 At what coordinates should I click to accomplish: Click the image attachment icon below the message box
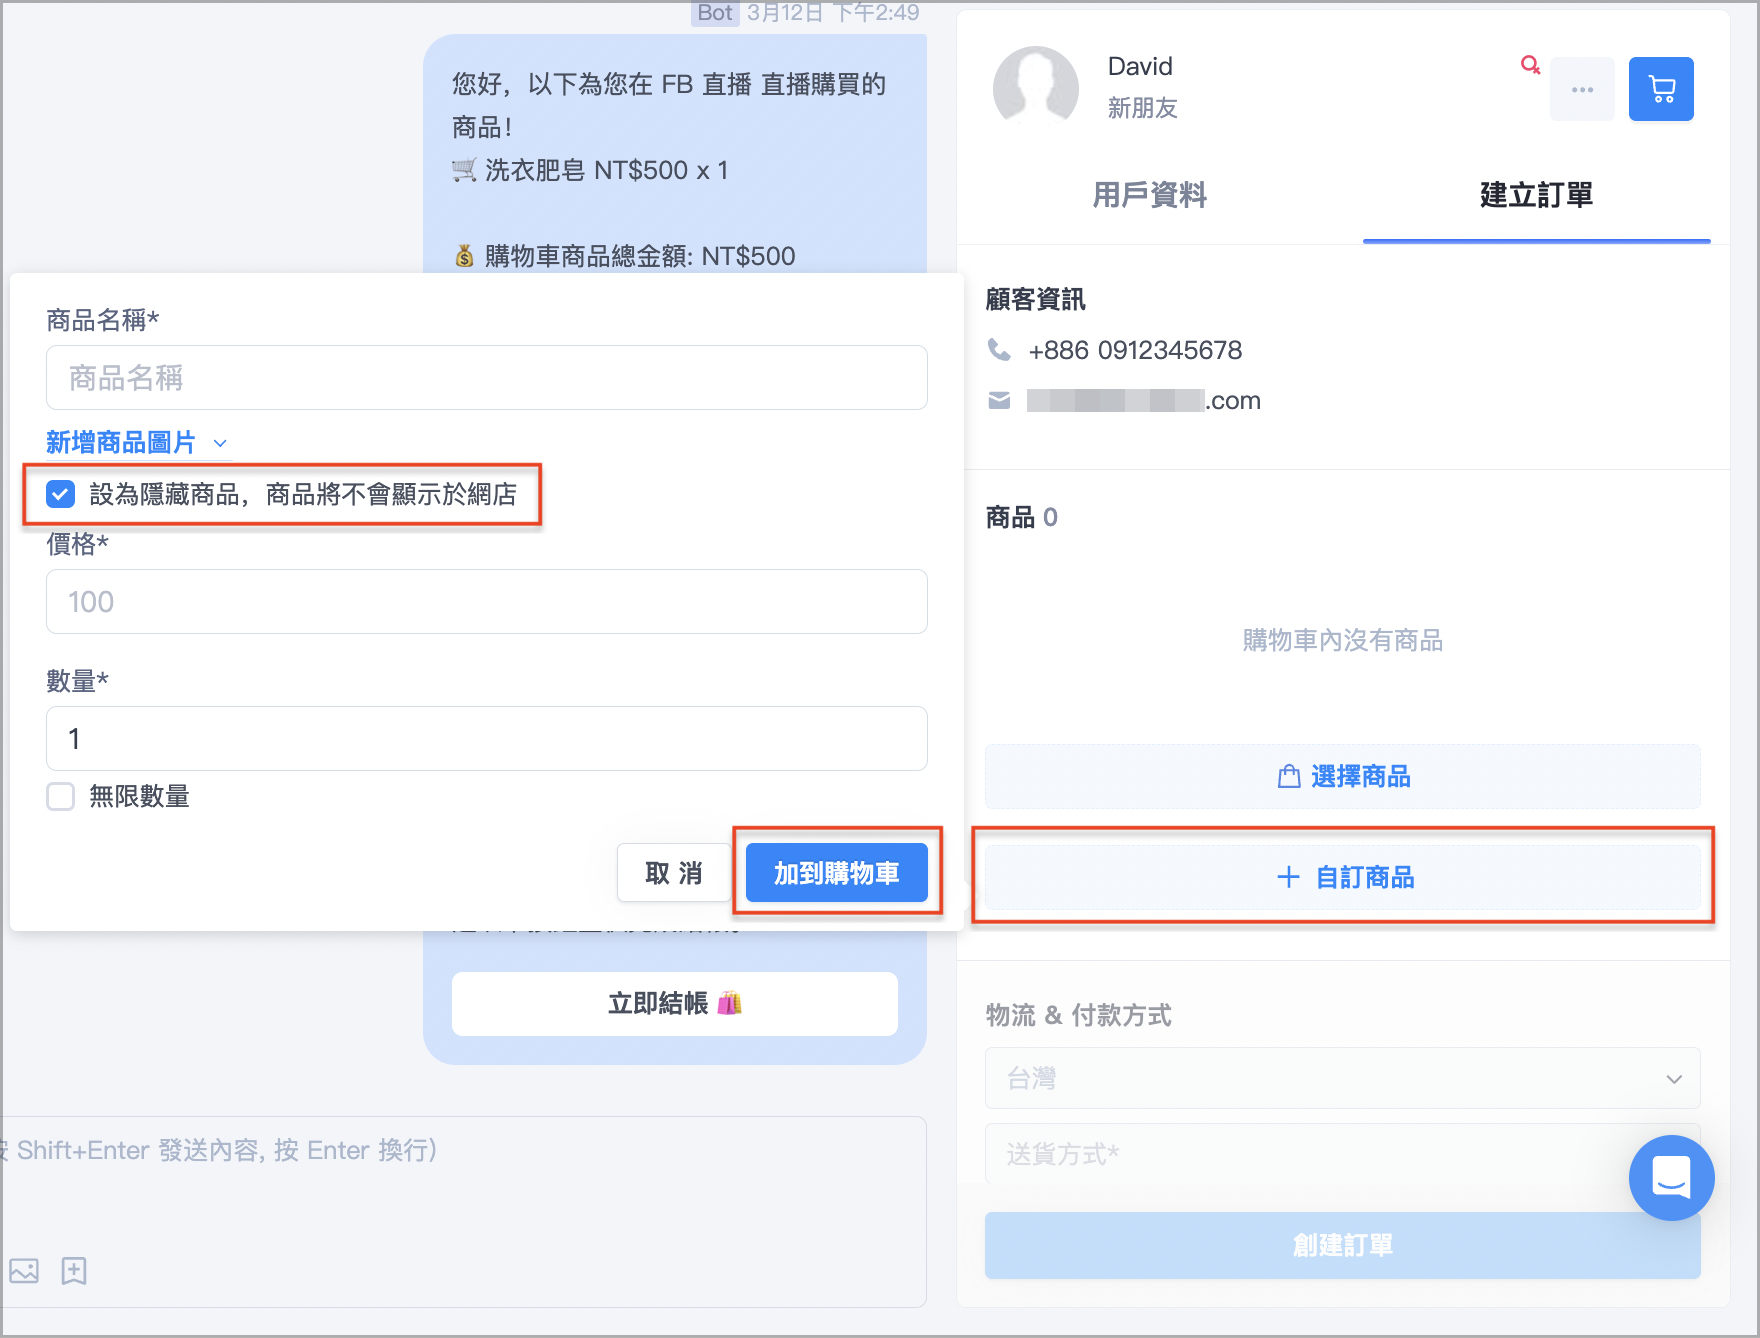[24, 1271]
